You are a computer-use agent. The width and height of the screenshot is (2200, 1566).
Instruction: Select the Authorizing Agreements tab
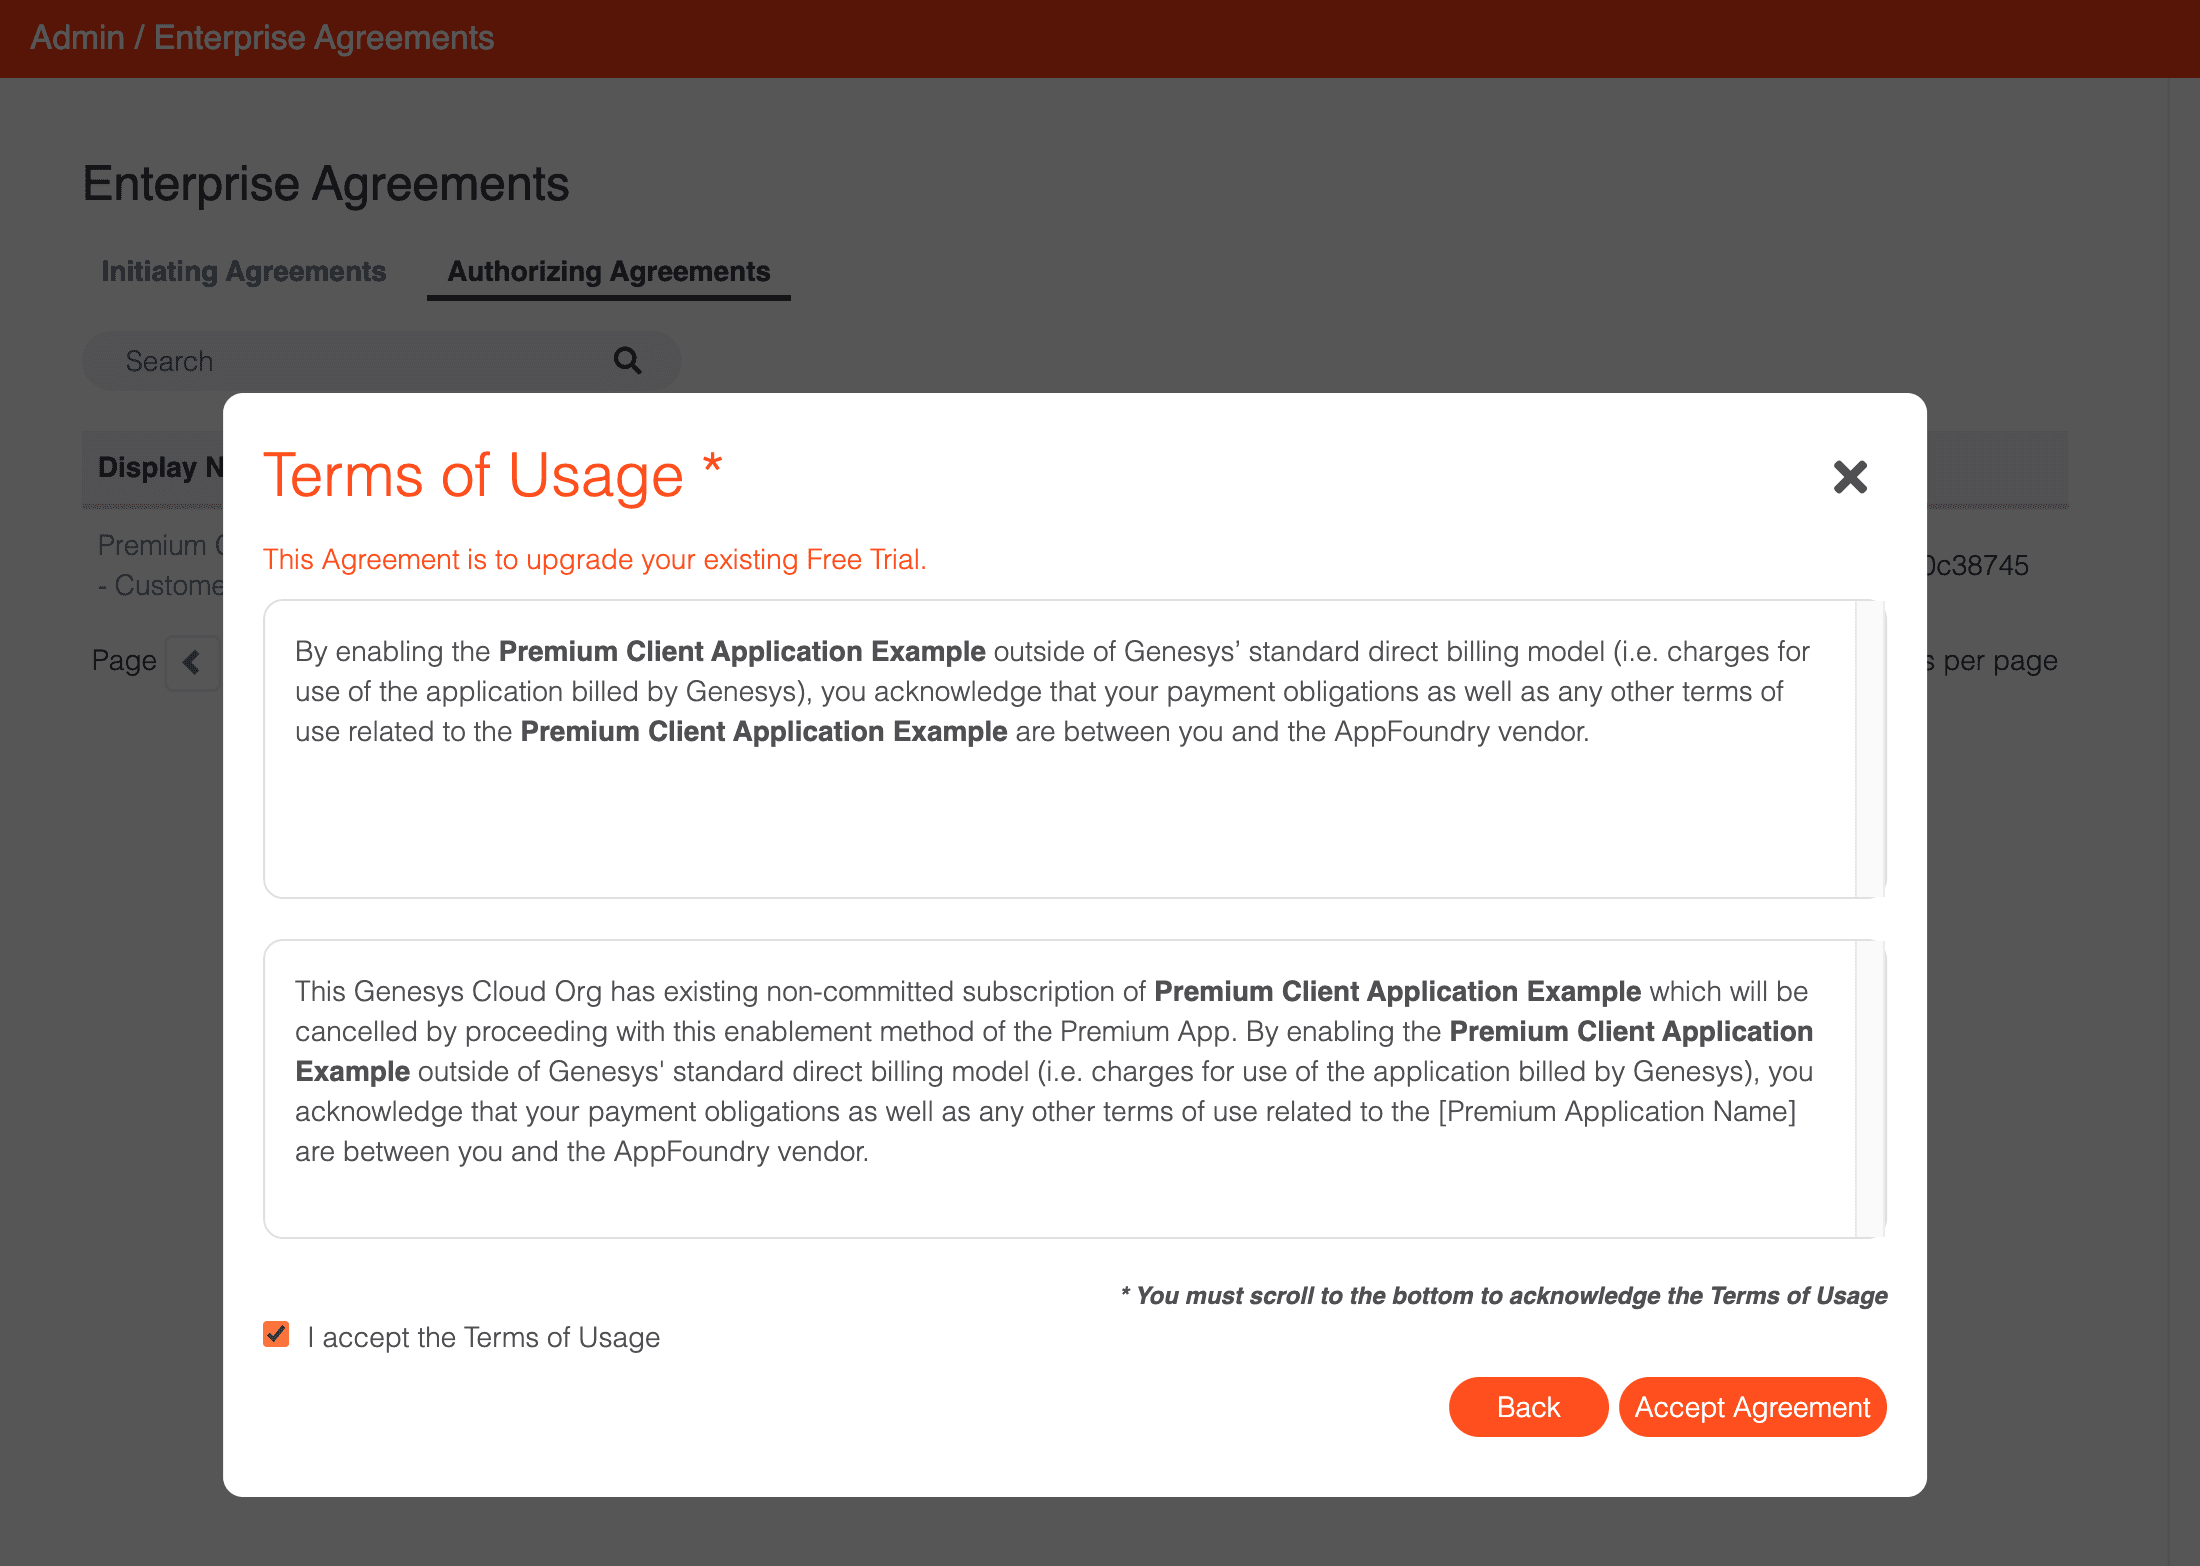(608, 272)
